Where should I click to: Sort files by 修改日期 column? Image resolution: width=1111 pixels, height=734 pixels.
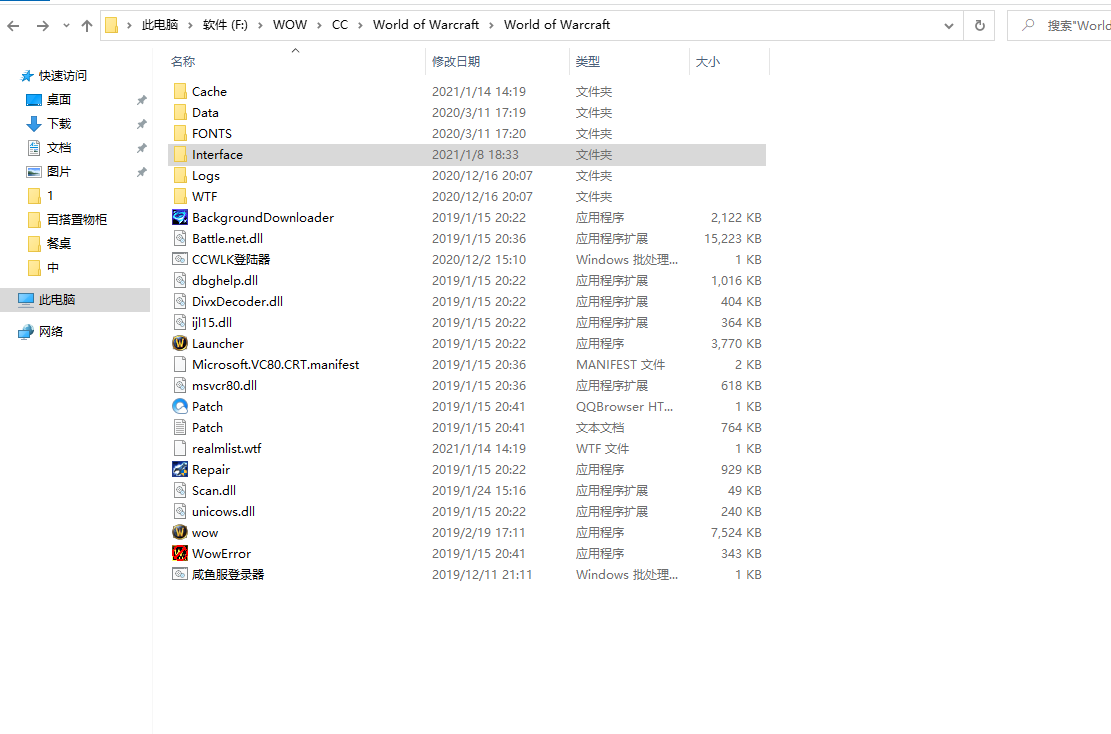coord(456,62)
